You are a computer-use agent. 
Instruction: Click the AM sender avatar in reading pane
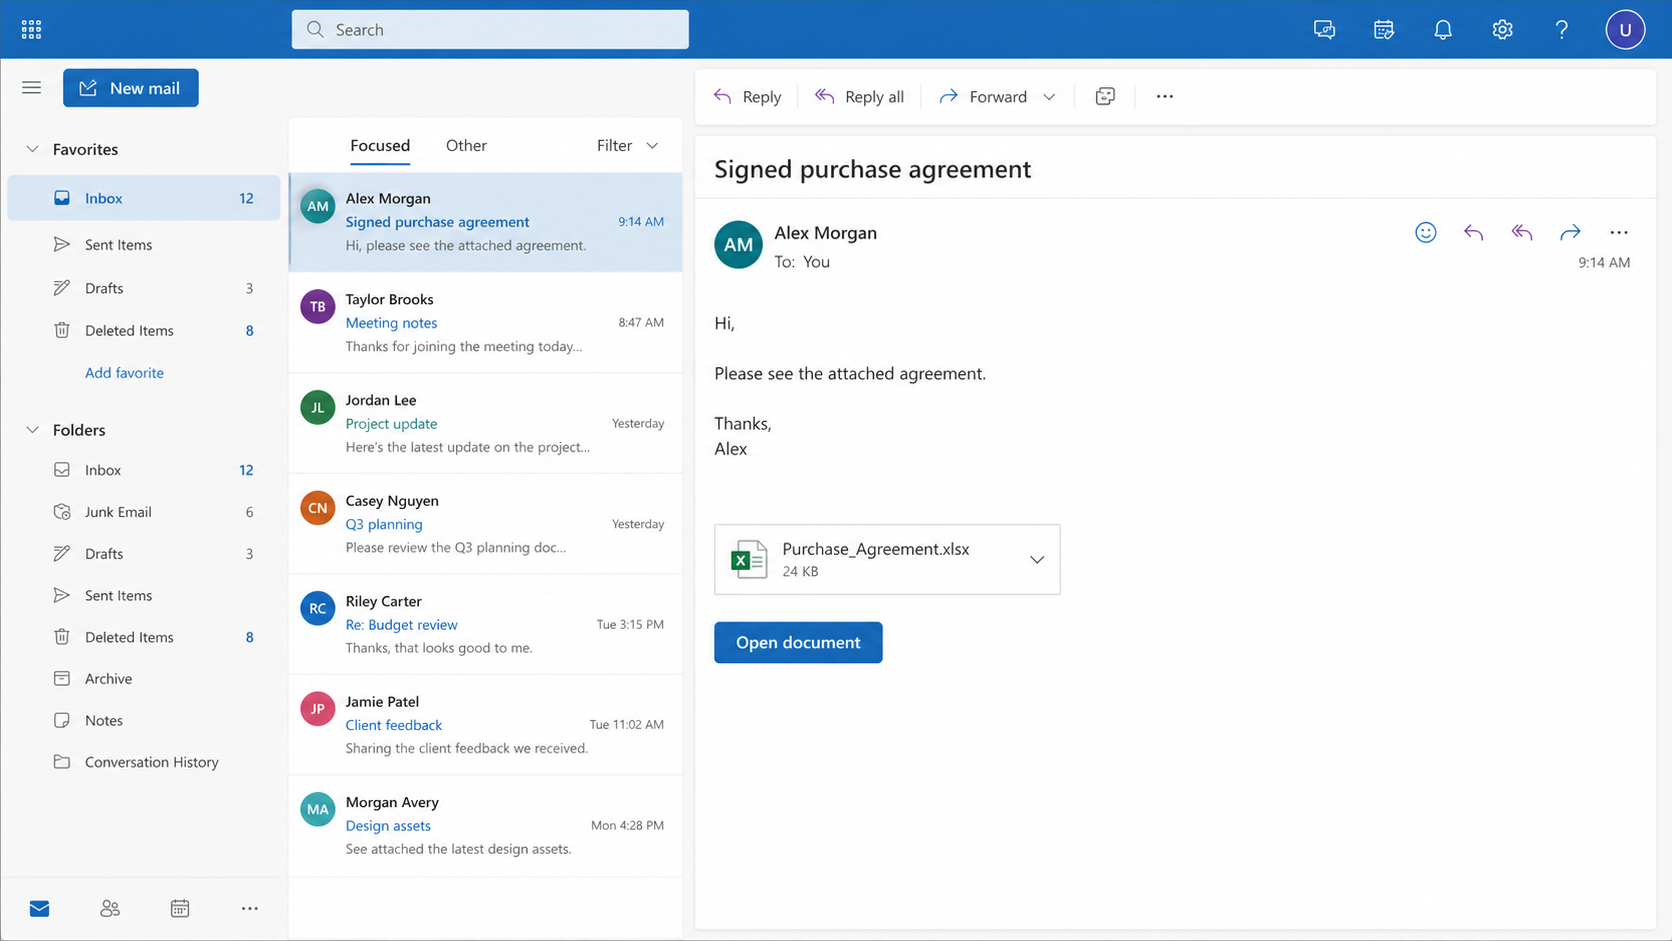tap(738, 245)
